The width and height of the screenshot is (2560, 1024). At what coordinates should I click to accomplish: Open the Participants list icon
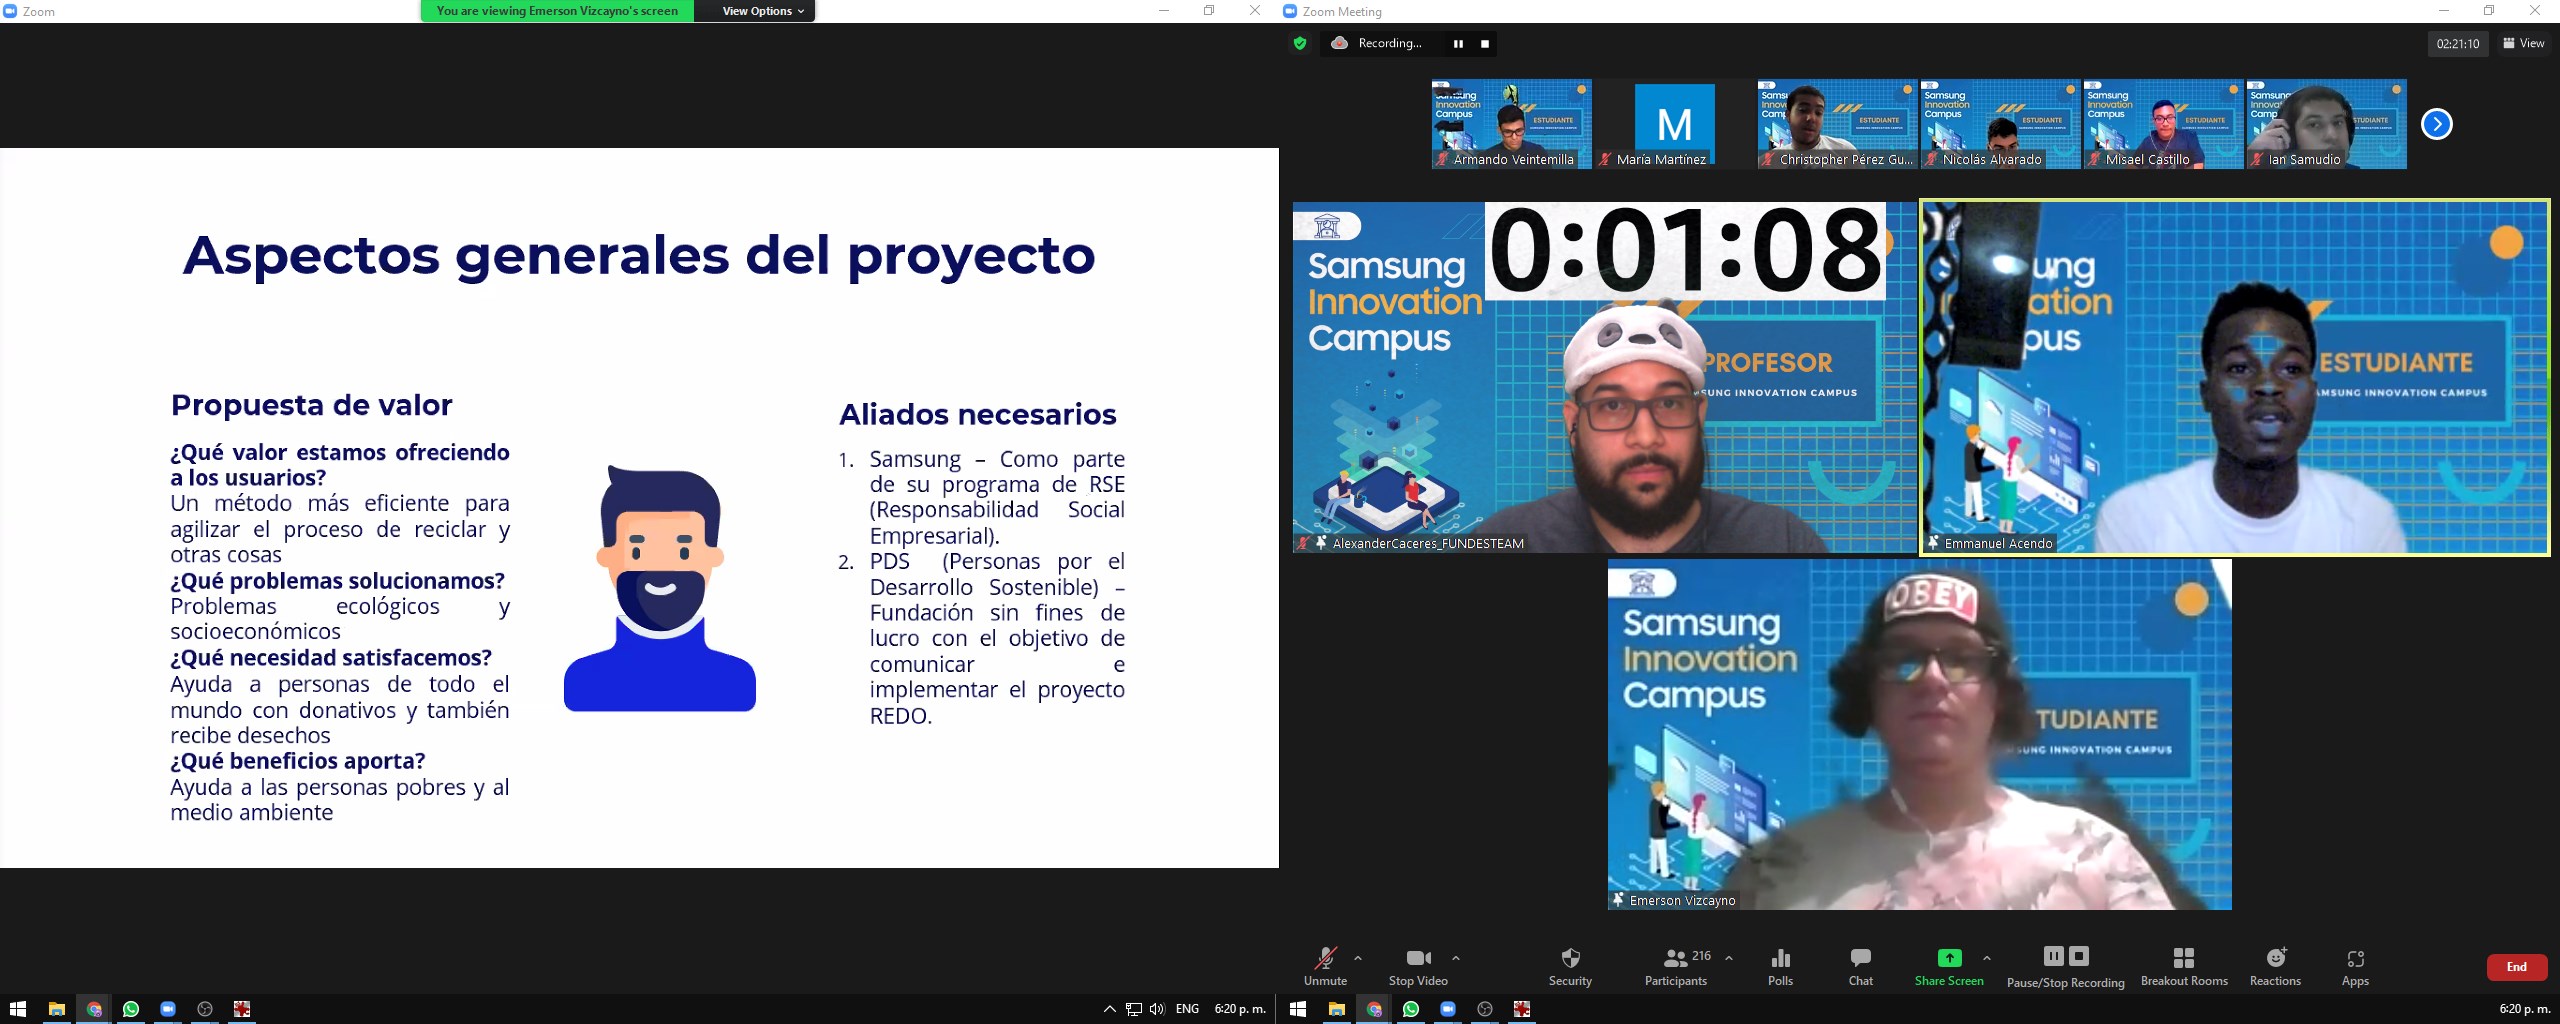[1676, 959]
